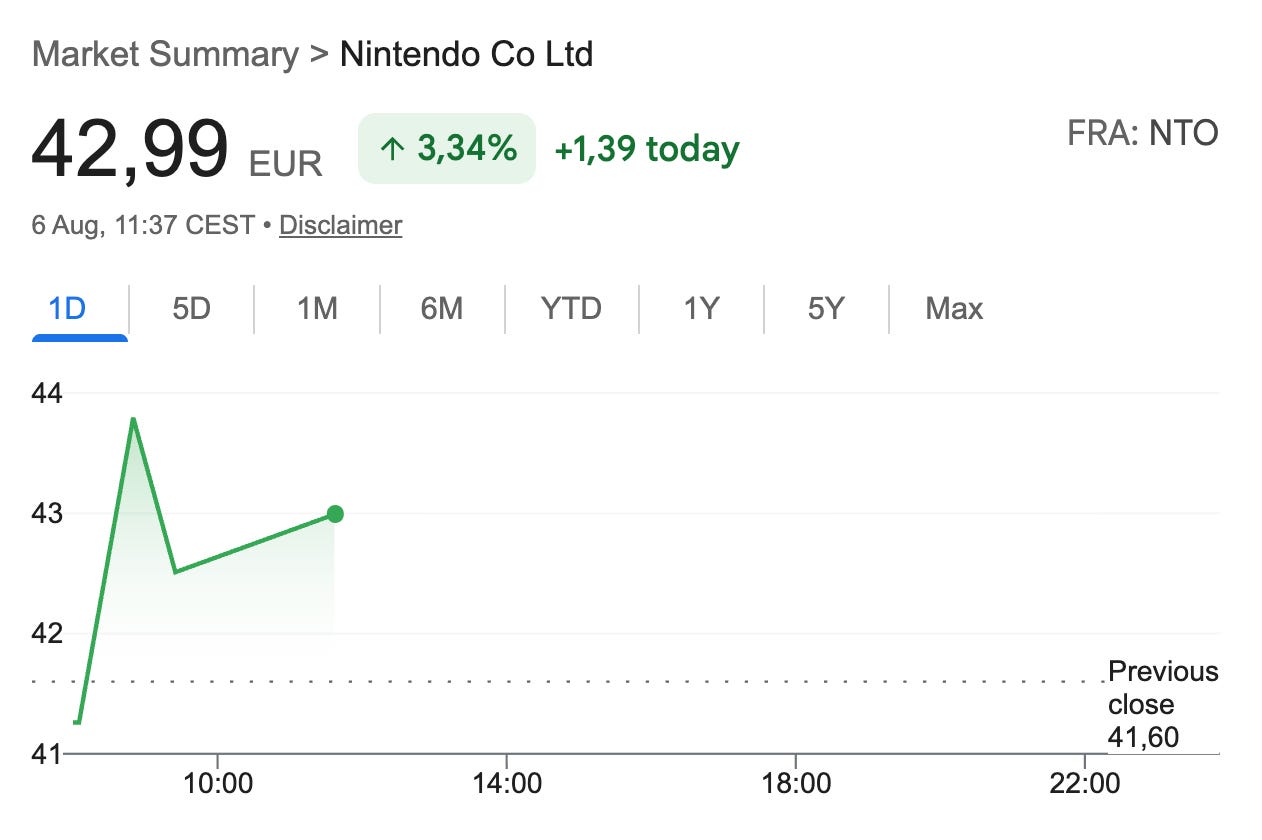The height and width of the screenshot is (840, 1262).
Task: Show the 6M price history
Action: coord(442,308)
